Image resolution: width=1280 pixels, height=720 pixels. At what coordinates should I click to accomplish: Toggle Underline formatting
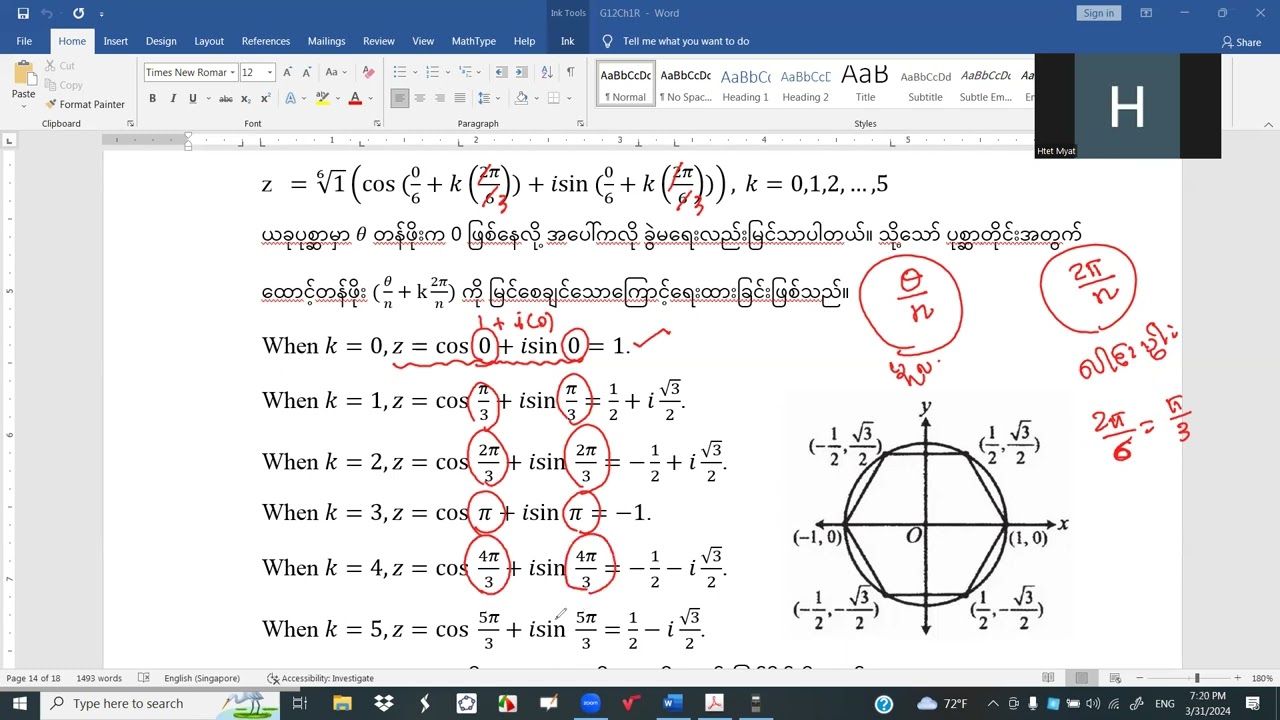tap(192, 98)
